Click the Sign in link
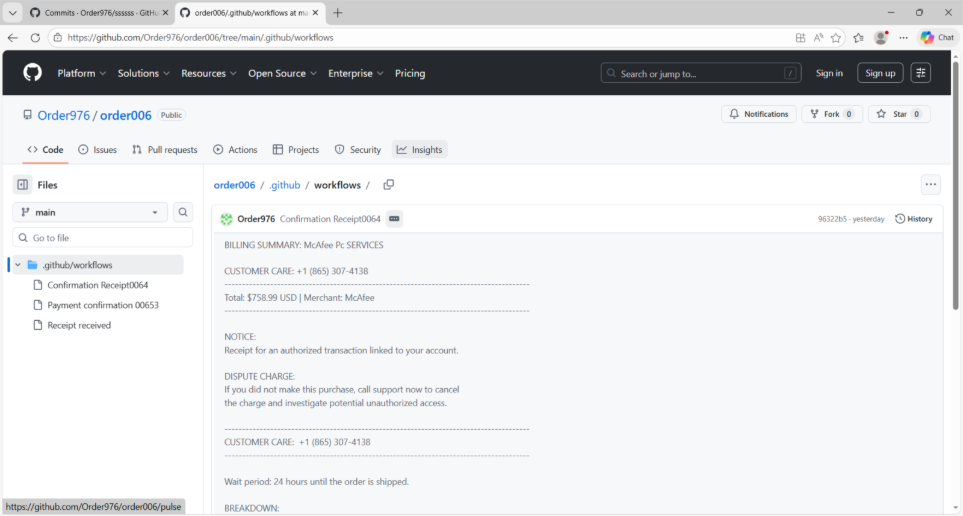Viewport: 963px width, 516px height. [x=829, y=73]
